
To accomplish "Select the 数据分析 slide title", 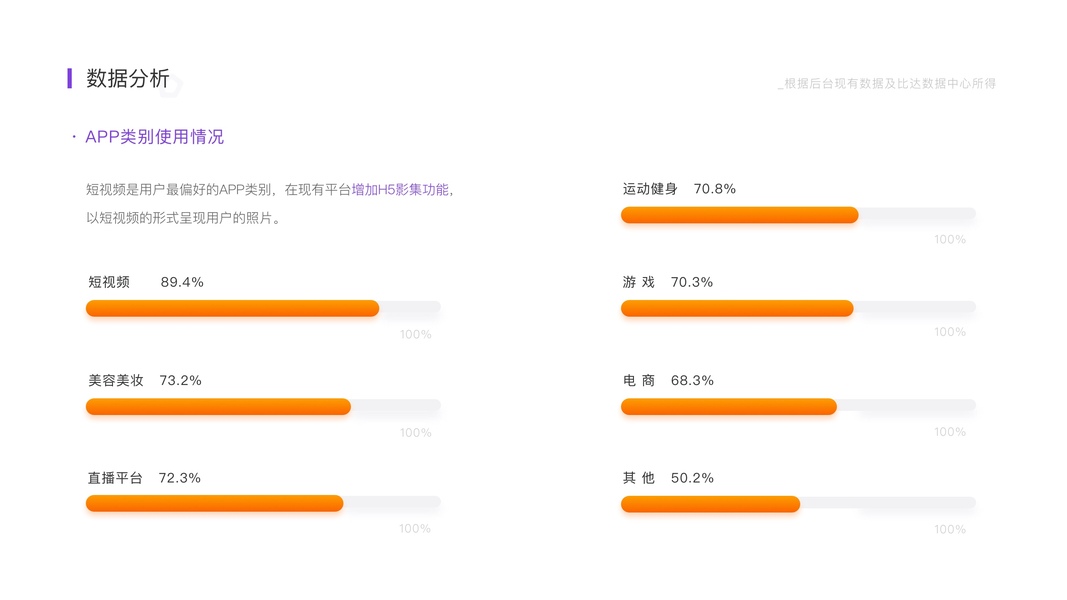I will tap(128, 79).
